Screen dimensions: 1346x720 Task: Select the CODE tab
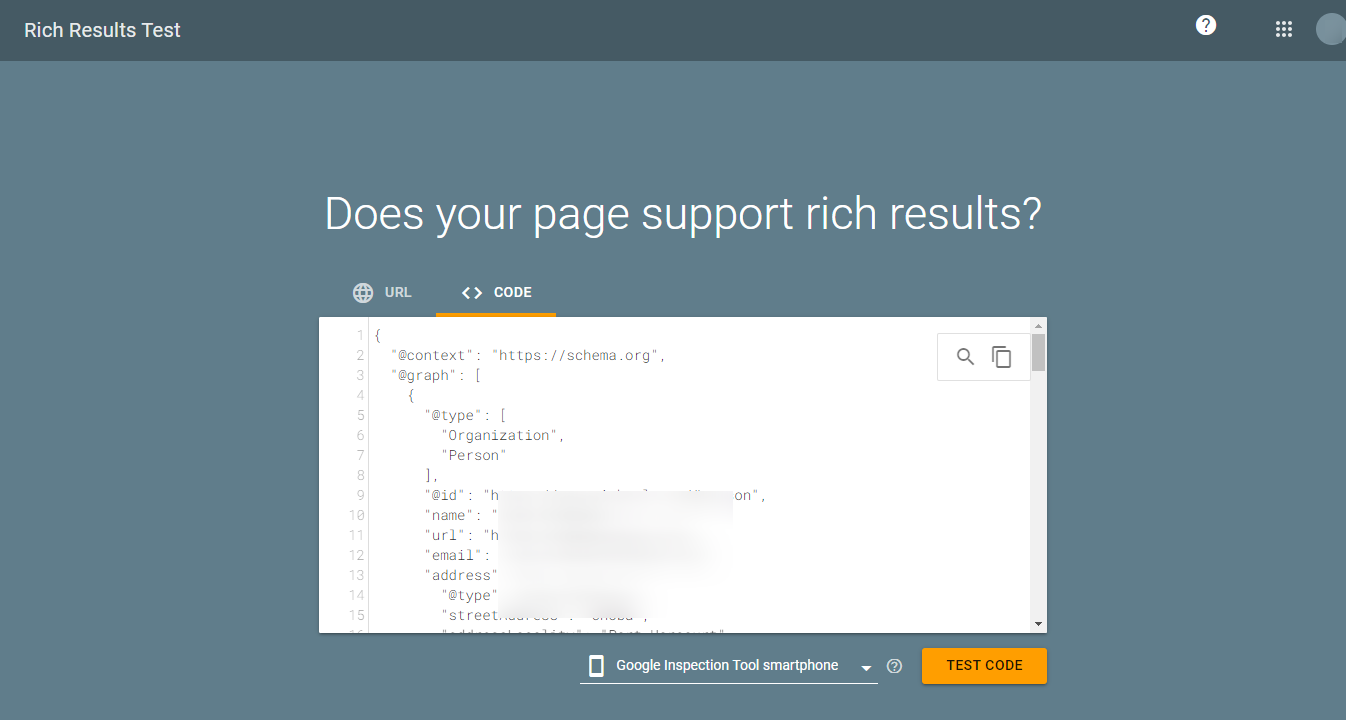click(x=496, y=293)
